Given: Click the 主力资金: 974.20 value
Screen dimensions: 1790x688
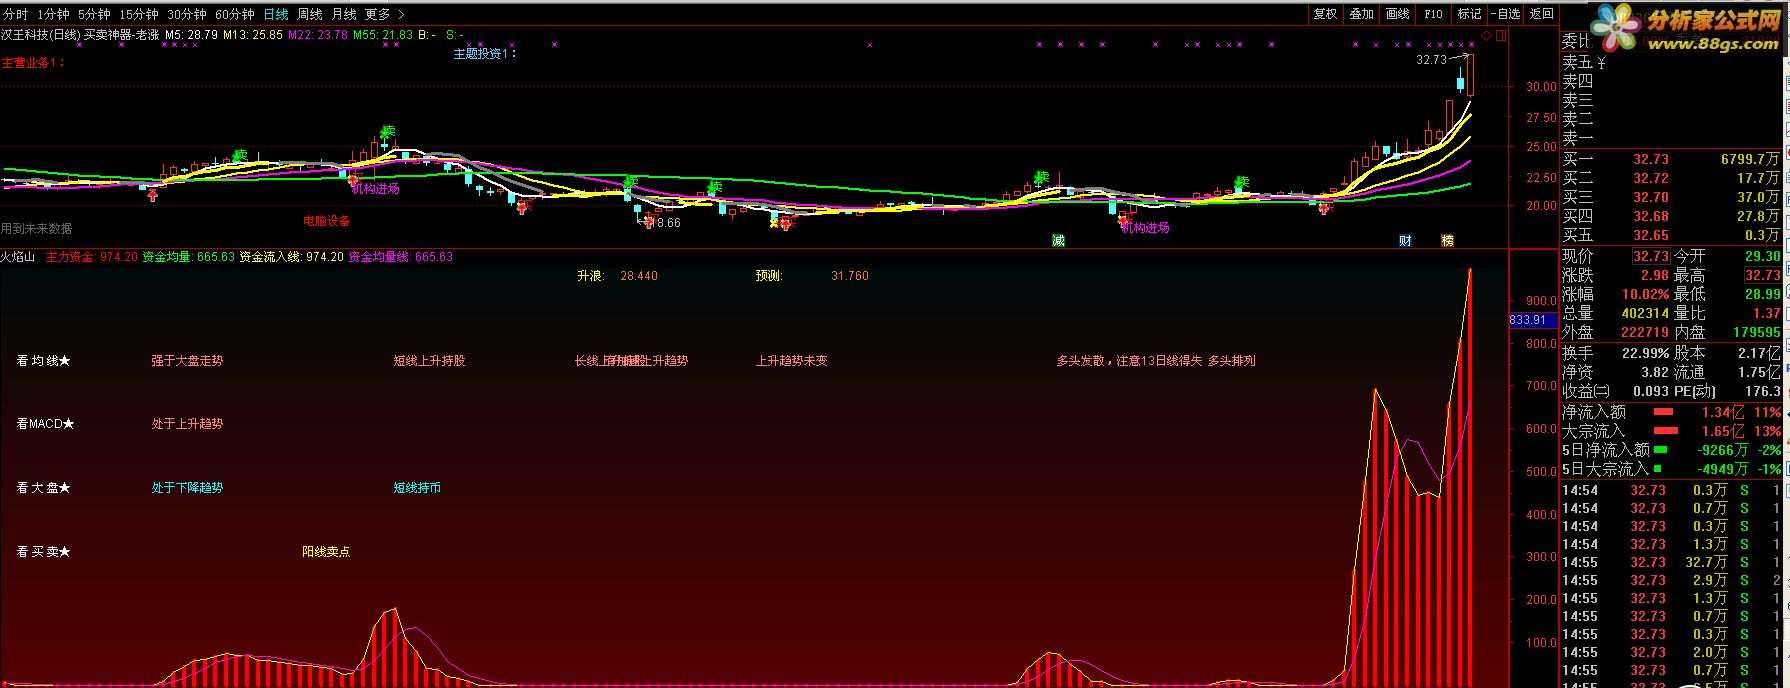Looking at the screenshot, I should pyautogui.click(x=92, y=257).
